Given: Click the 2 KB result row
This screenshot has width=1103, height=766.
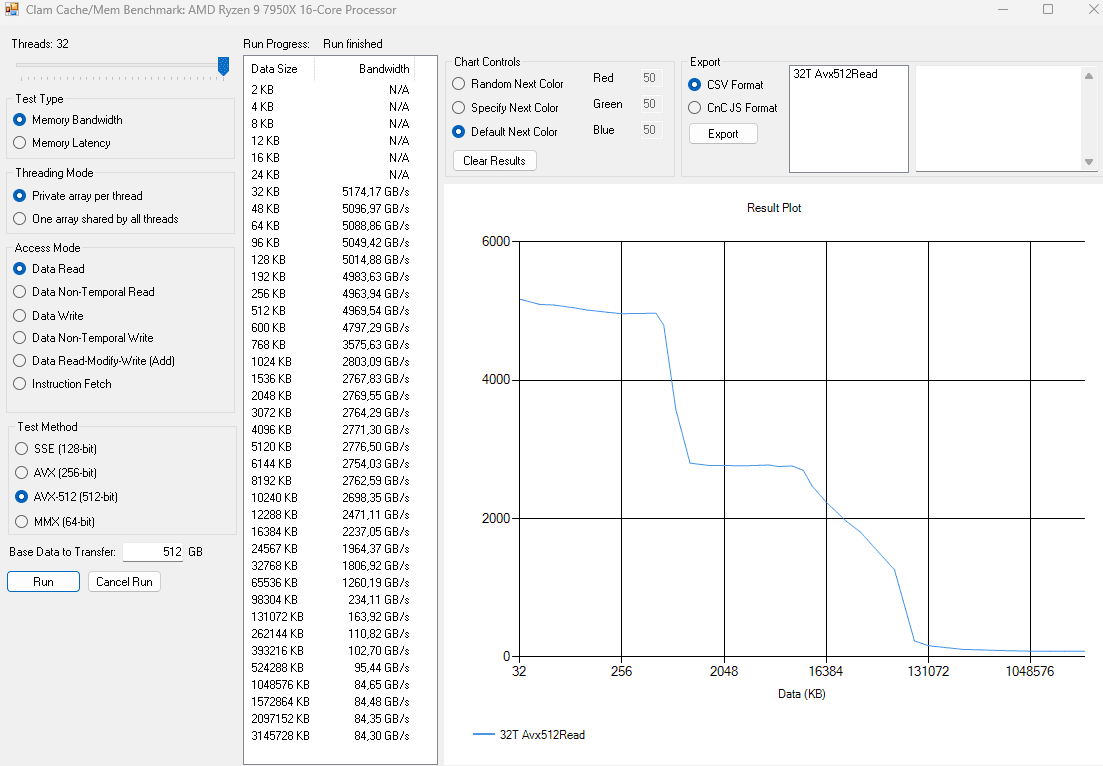Looking at the screenshot, I should point(330,90).
